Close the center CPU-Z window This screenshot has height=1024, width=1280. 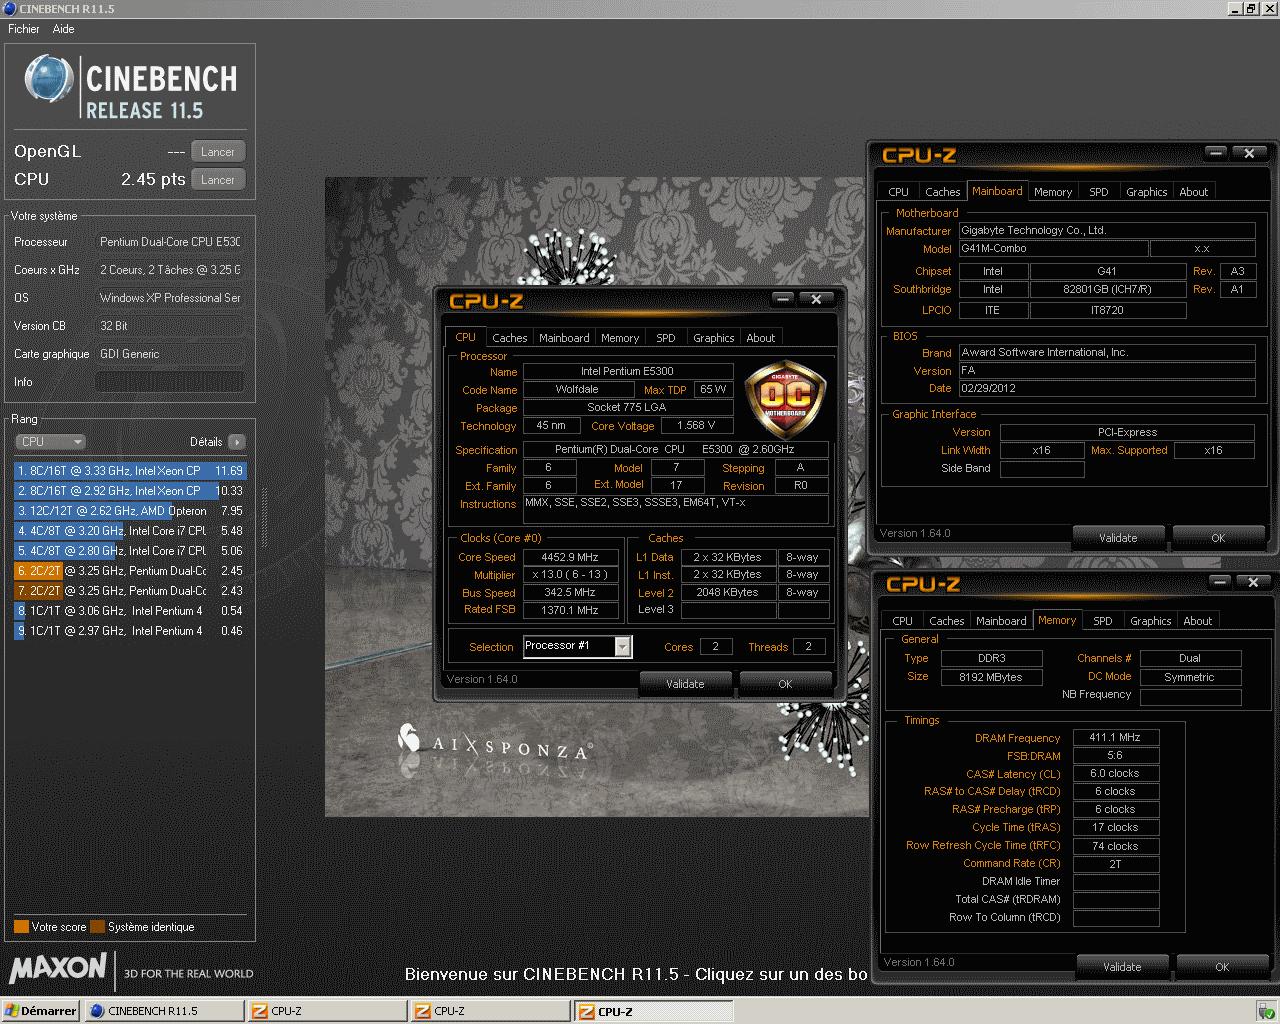[816, 299]
